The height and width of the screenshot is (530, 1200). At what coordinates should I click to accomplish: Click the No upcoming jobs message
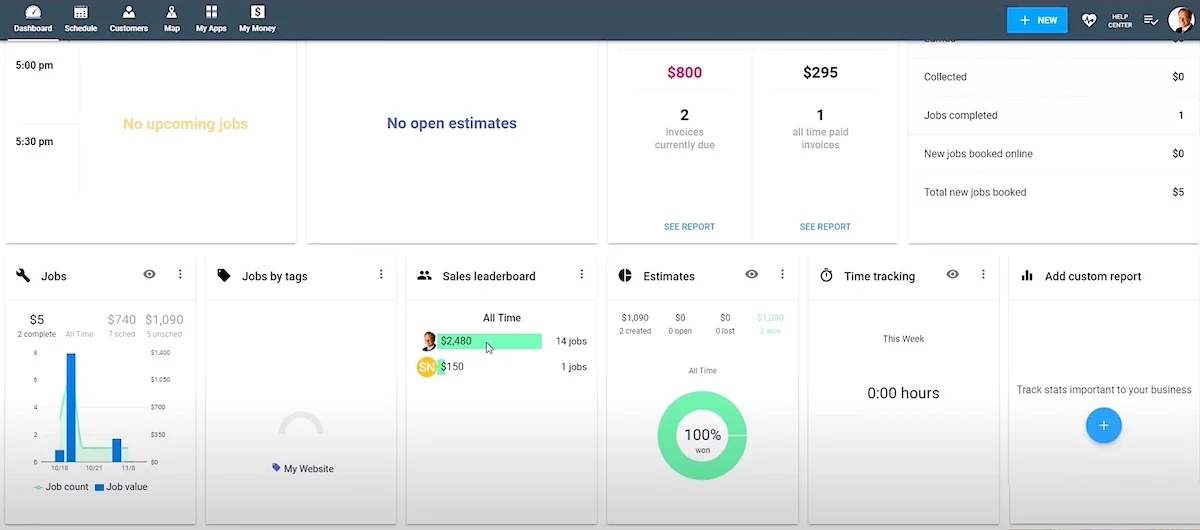(x=185, y=124)
